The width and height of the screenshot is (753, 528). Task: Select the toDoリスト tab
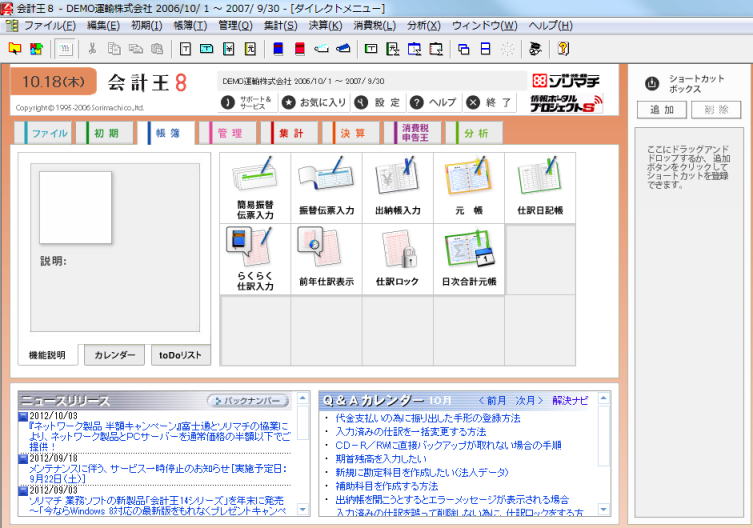coord(181,355)
